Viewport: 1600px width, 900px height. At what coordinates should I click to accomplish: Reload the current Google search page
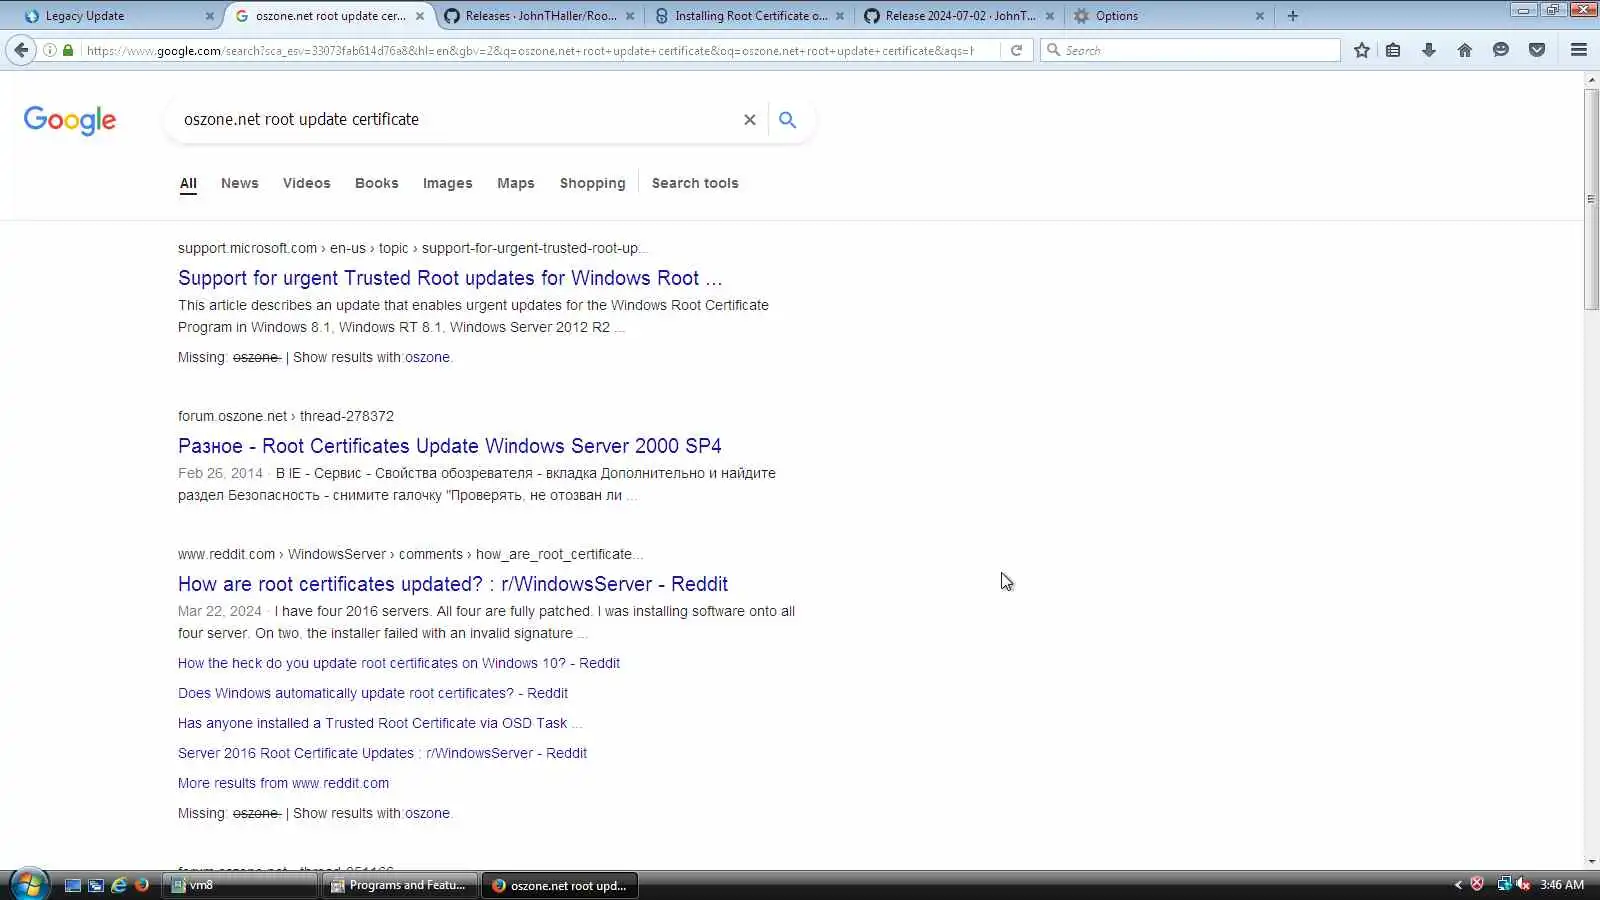click(x=1016, y=50)
